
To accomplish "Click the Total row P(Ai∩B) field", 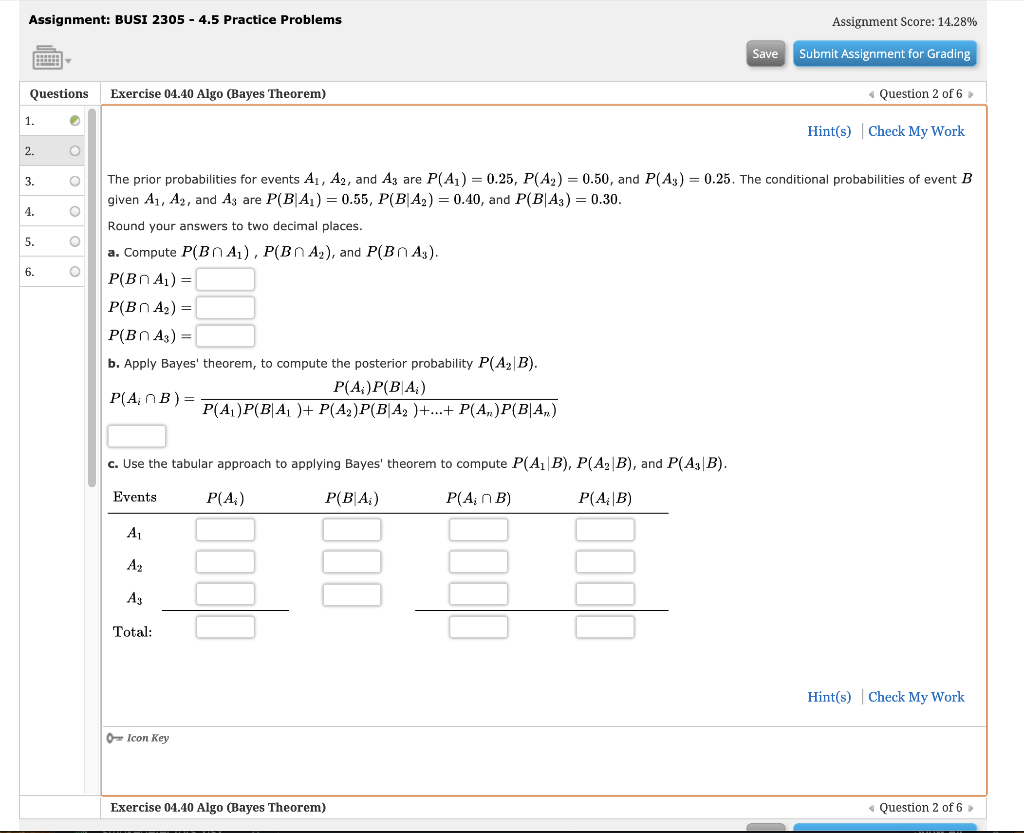I will coord(478,626).
